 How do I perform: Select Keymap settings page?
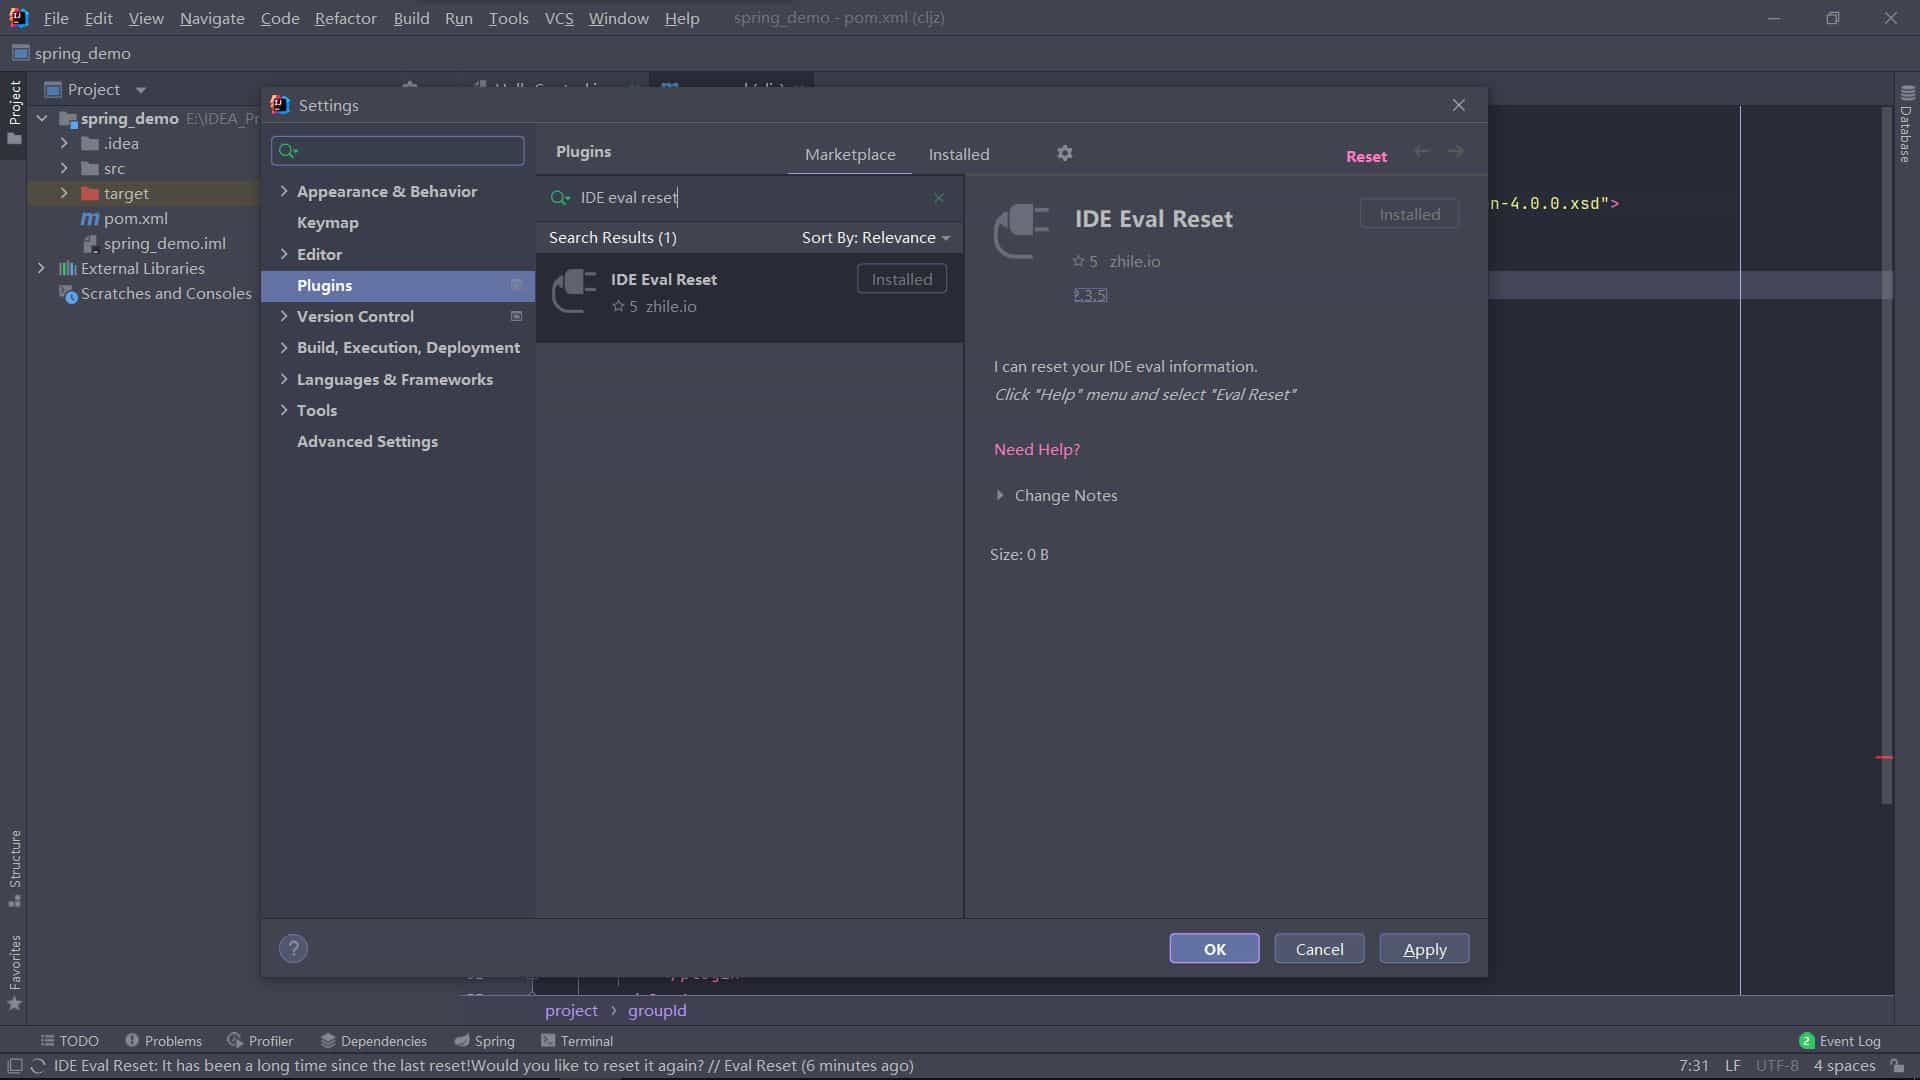coord(327,223)
